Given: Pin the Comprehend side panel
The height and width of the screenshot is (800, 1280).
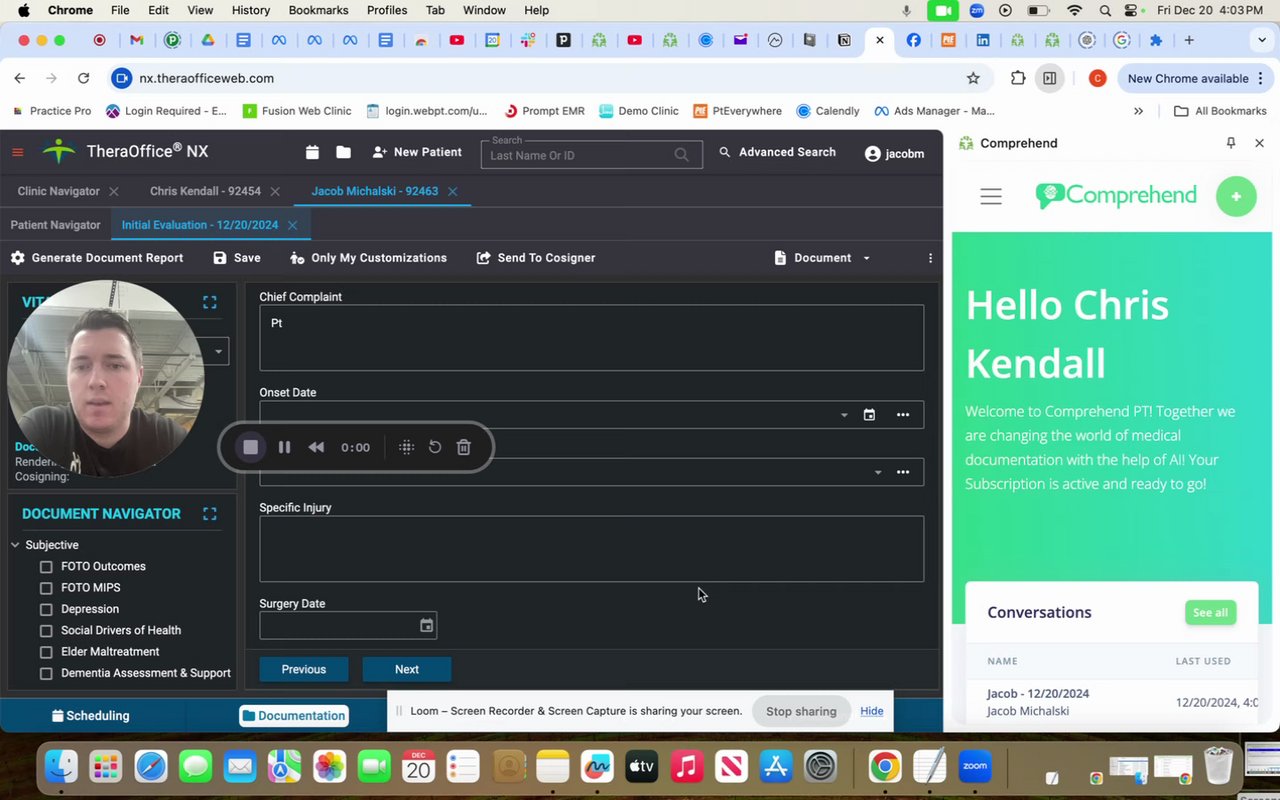Looking at the screenshot, I should (x=1231, y=143).
